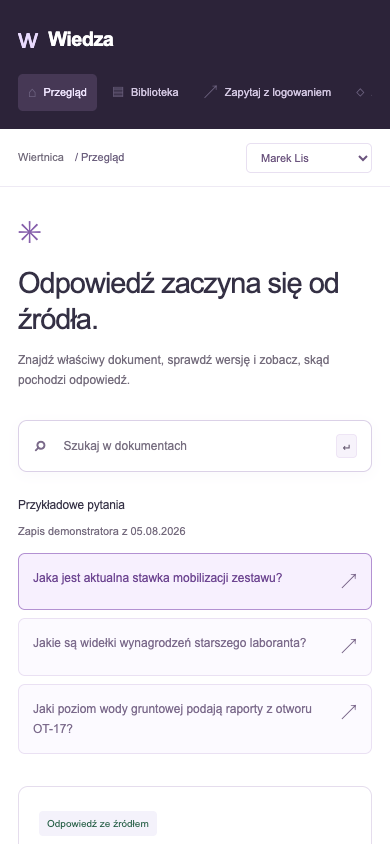Click the arrow icon on the widełki wynagrodzeń question

click(x=349, y=646)
